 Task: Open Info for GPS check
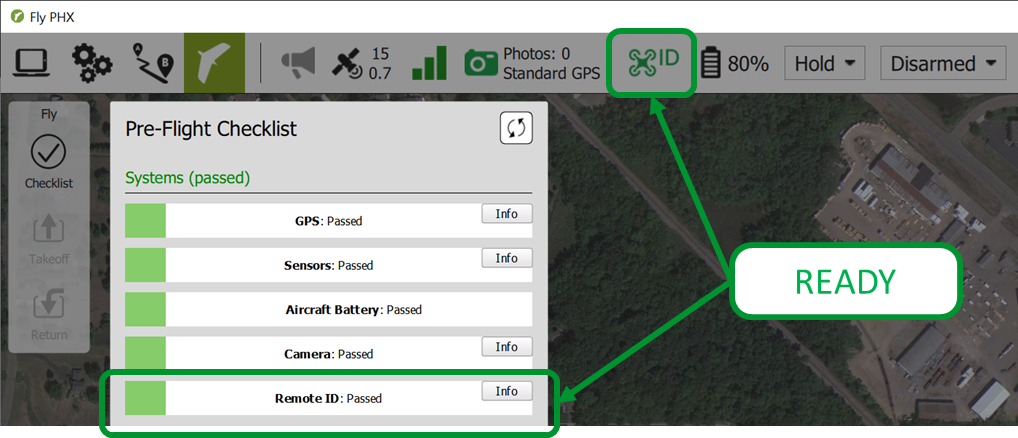506,213
